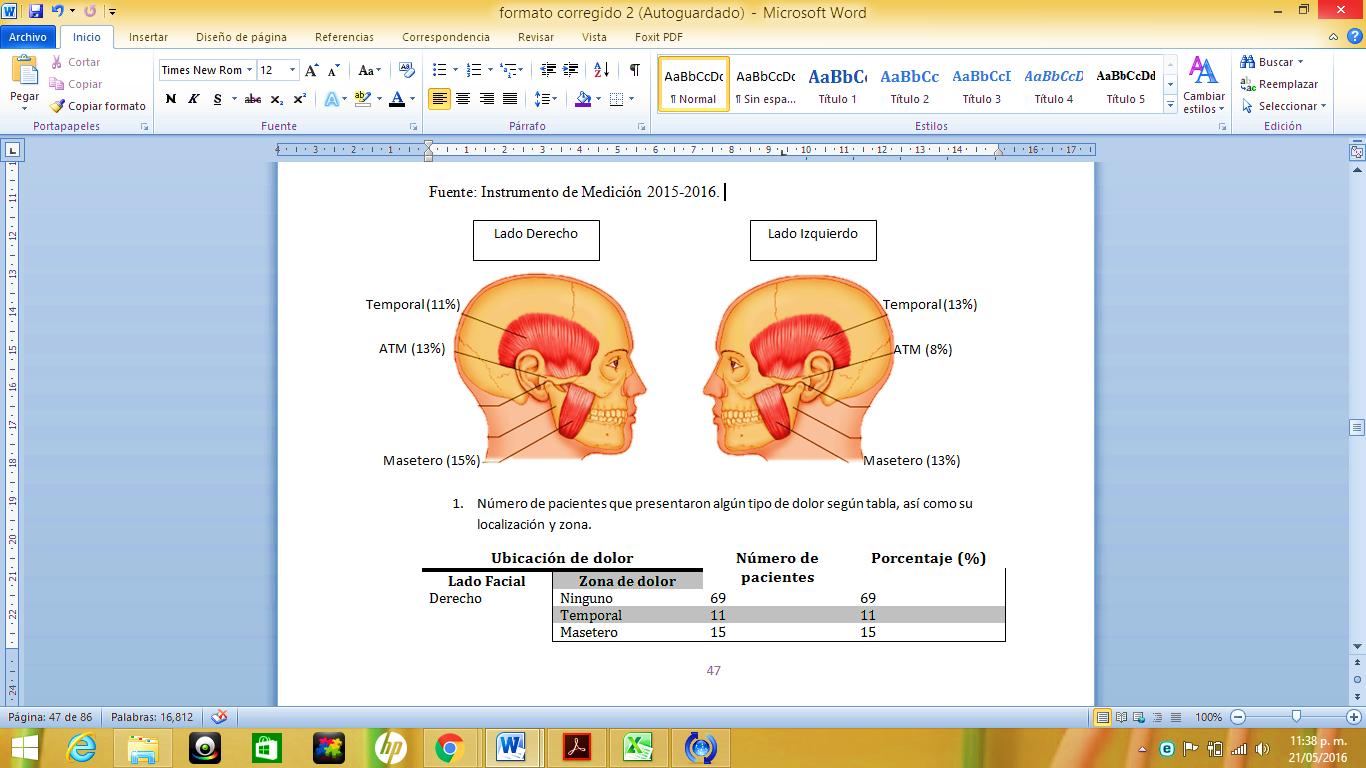Click the bullets list icon
The height and width of the screenshot is (768, 1366).
439,70
